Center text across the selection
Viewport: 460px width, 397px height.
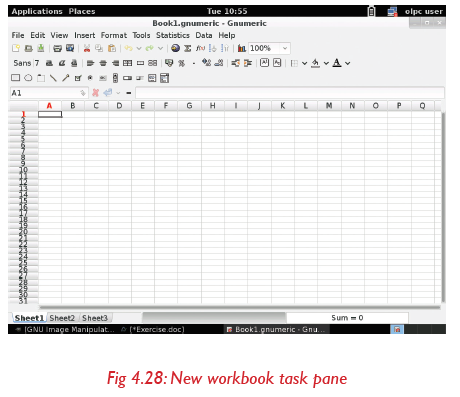point(128,63)
